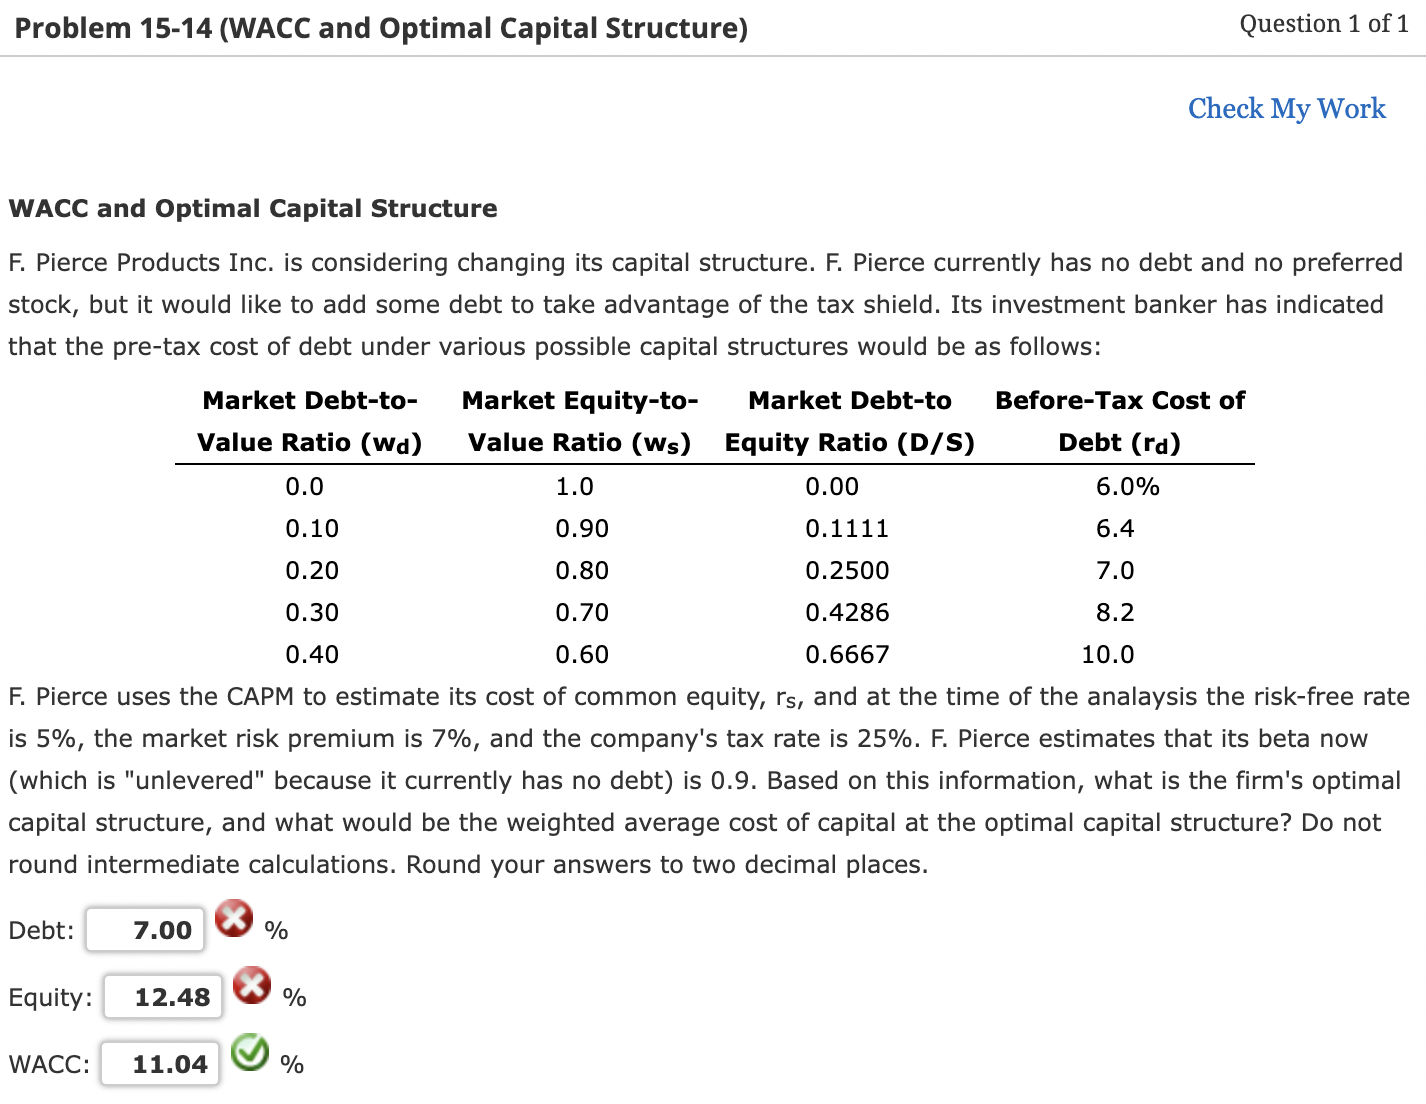Click the table cell '0.4286'
The height and width of the screenshot is (1104, 1426).
(x=847, y=613)
